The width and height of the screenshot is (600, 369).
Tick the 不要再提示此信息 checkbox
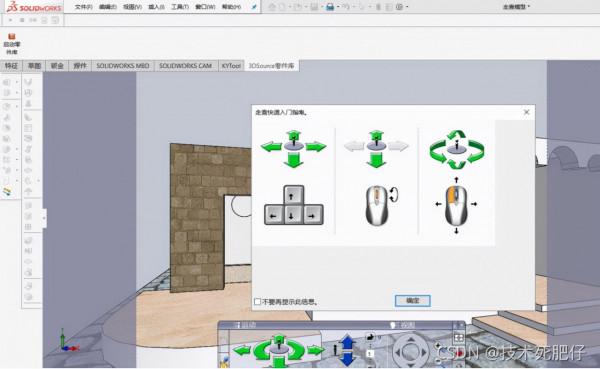258,302
